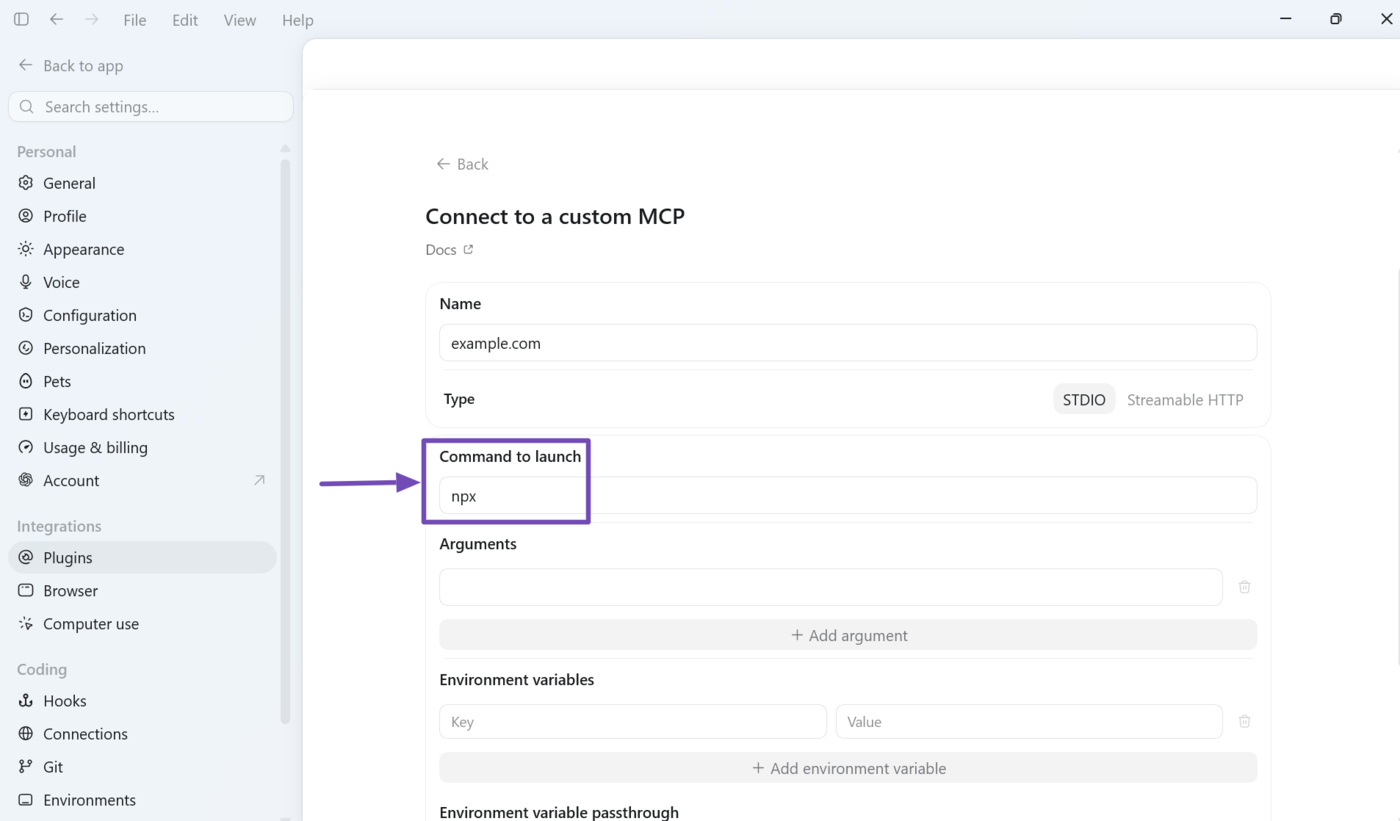Open General settings page
This screenshot has height=821, width=1400.
(x=142, y=183)
